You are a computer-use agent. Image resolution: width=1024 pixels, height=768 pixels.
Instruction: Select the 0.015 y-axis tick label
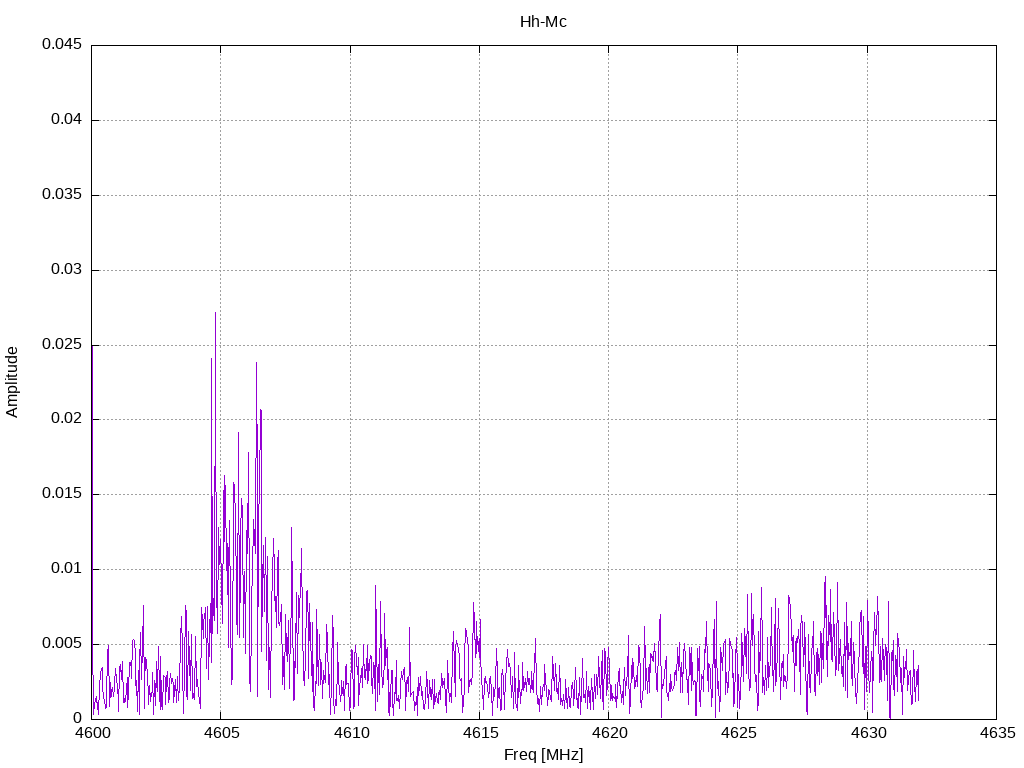61,494
